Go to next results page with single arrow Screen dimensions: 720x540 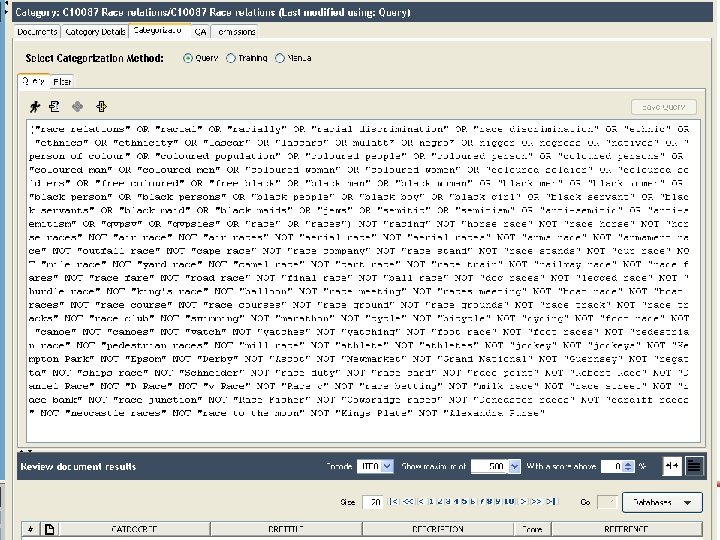tap(523, 501)
